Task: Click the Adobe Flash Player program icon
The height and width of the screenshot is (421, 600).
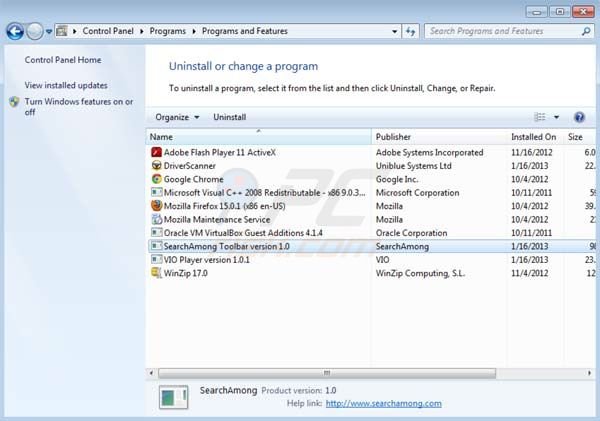Action: [x=156, y=152]
